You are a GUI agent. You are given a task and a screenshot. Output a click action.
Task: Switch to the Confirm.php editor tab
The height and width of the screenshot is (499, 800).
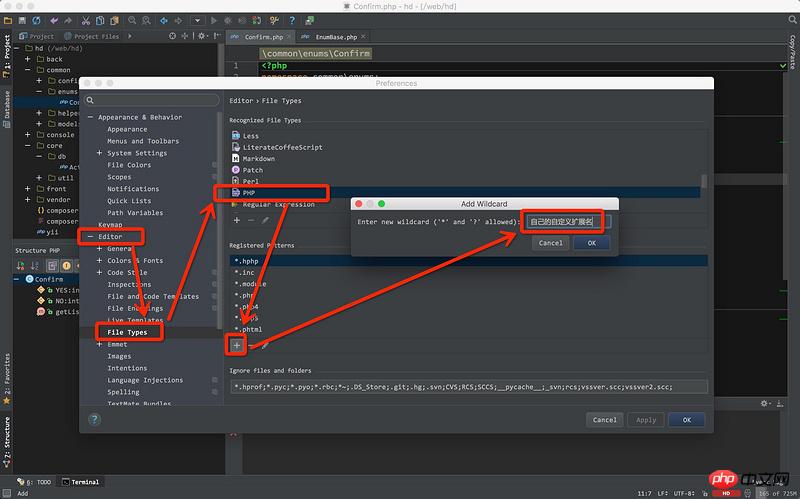pos(260,37)
